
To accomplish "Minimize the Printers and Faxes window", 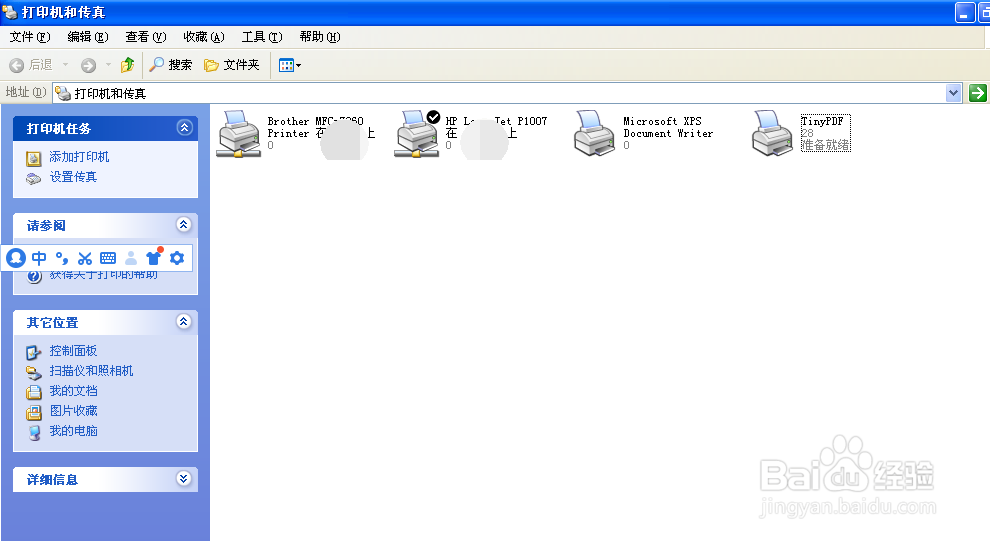I will click(965, 12).
